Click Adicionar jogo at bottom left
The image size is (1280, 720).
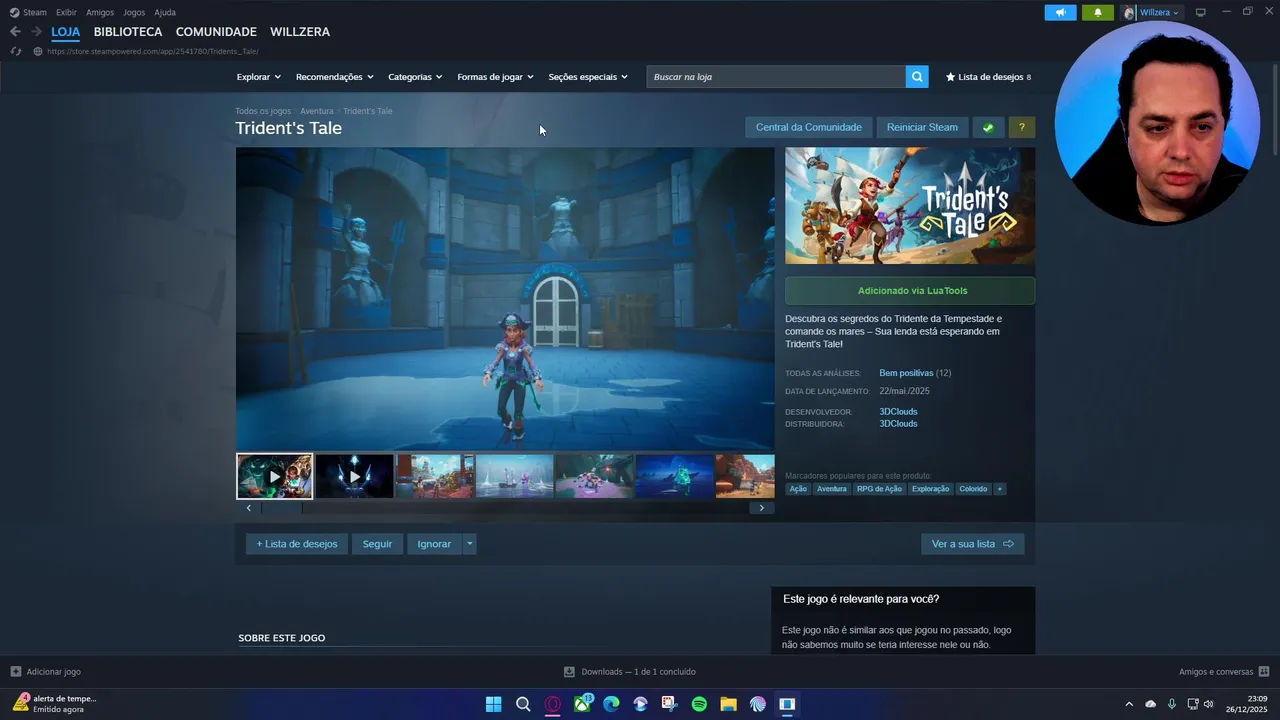click(45, 672)
